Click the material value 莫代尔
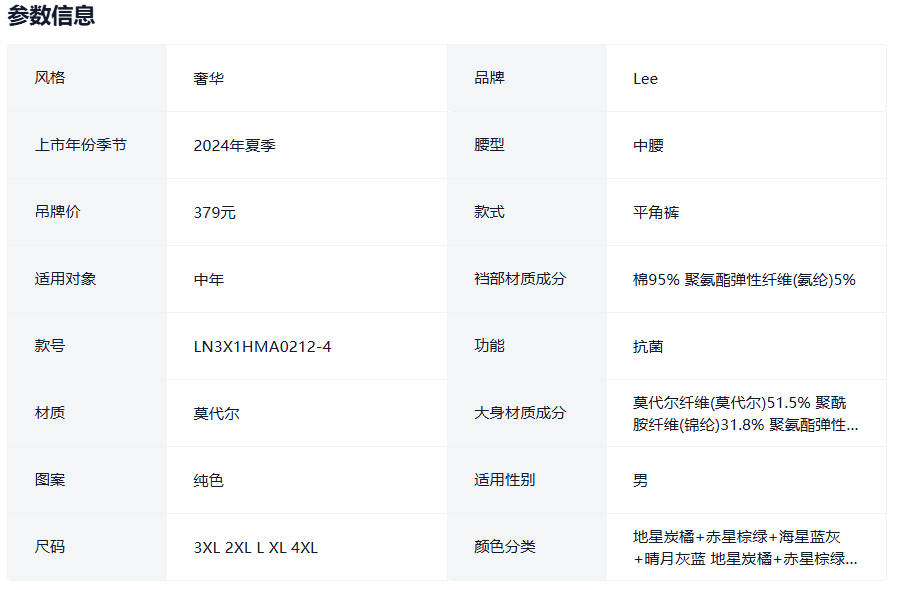 [216, 414]
